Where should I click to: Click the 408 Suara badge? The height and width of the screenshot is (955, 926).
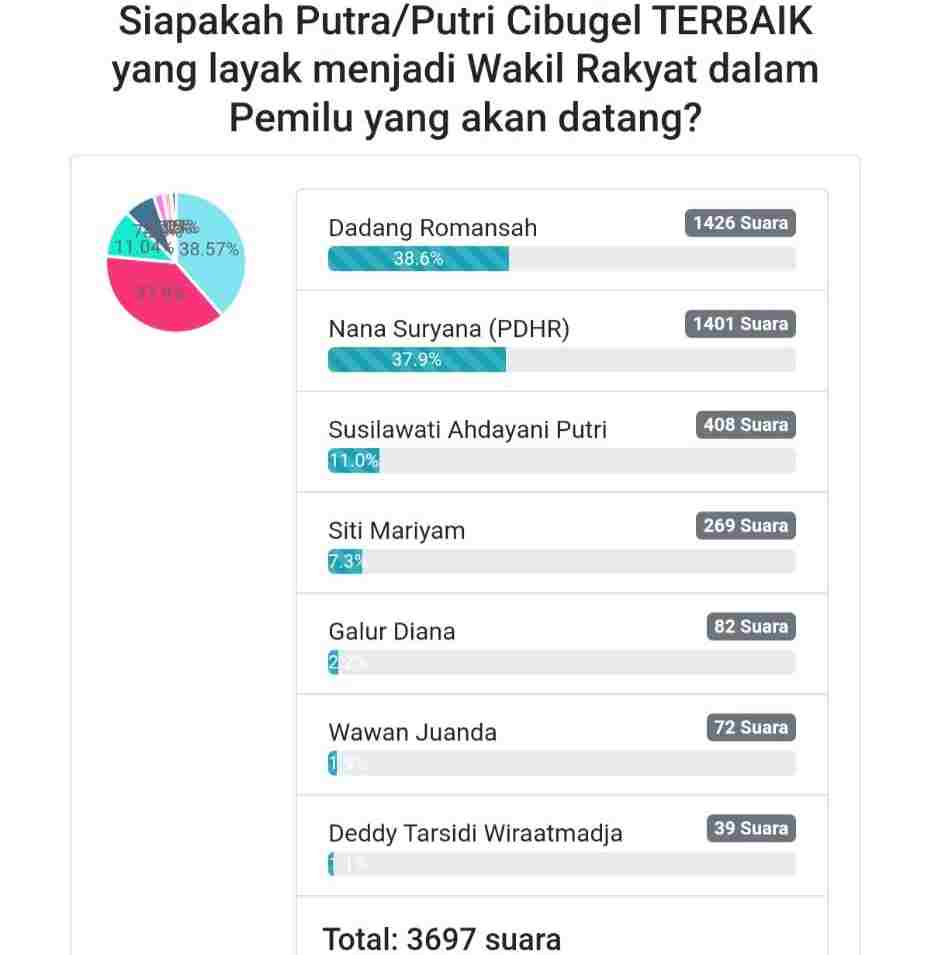pos(745,425)
